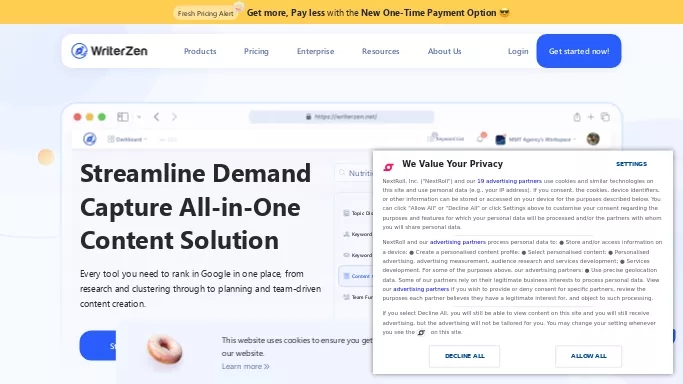Open privacy Settings in the consent dialog
683x384 pixels.
[x=631, y=164]
